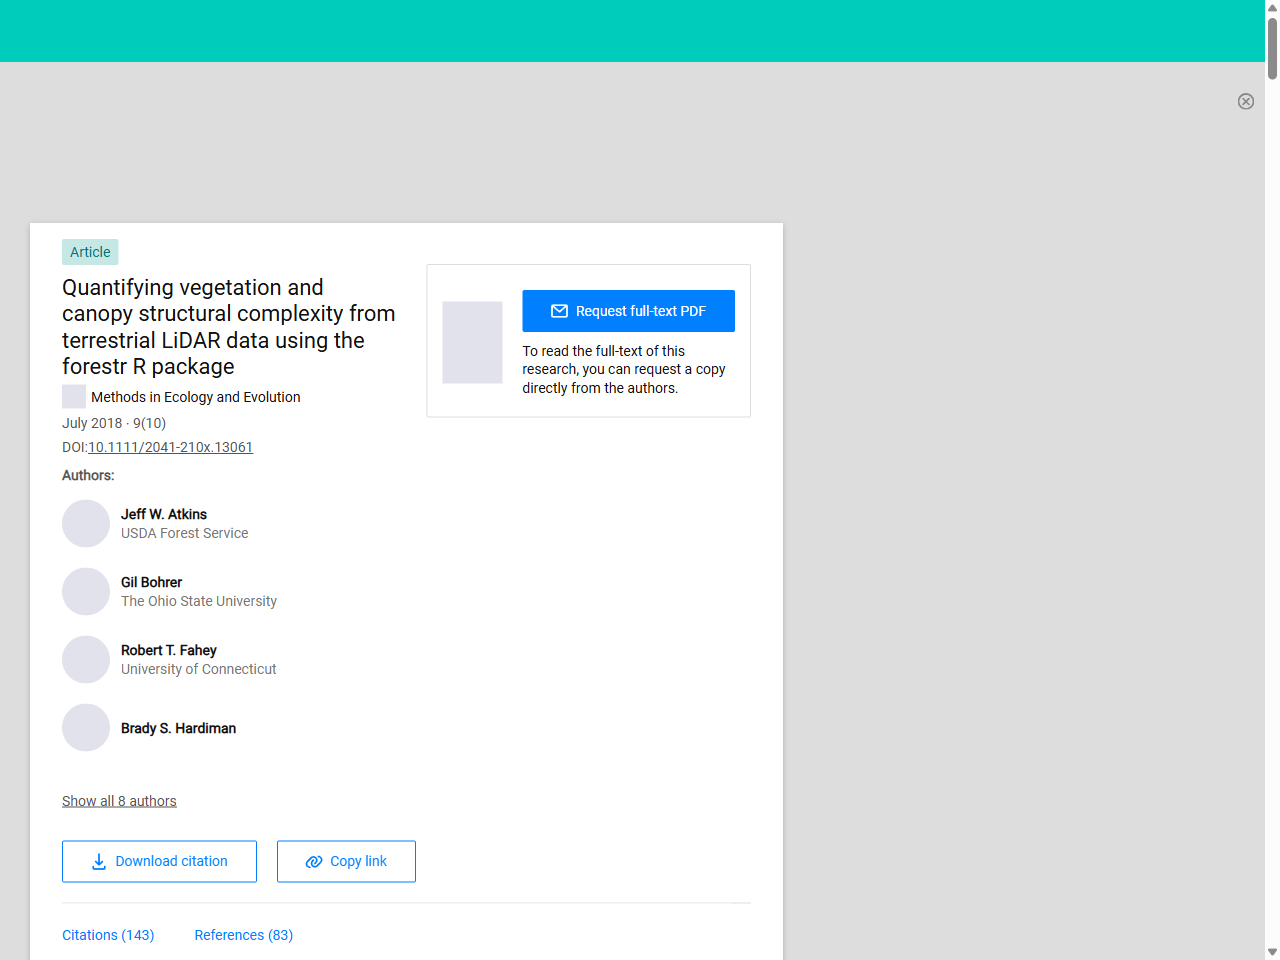This screenshot has width=1280, height=960.
Task: Click the July 2018 · 9(10) publication date text
Action: [114, 423]
